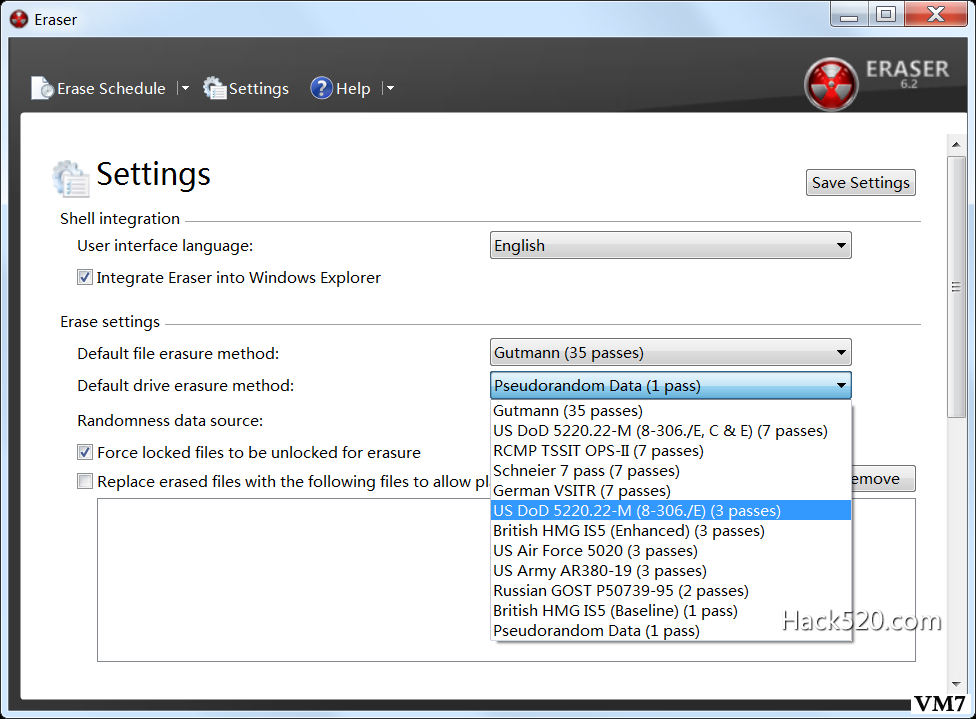Open the User interface language dropdown
This screenshot has height=719, width=976.
[670, 245]
